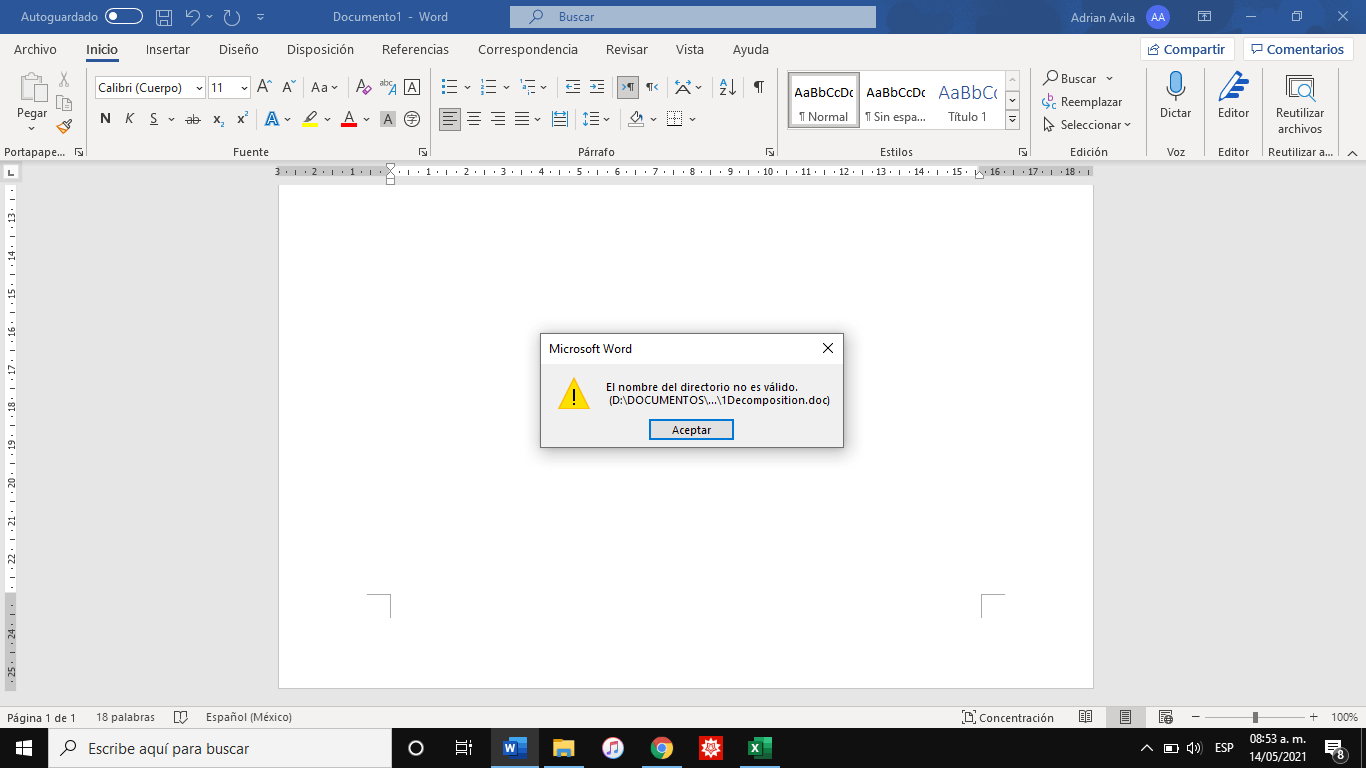Viewport: 1366px width, 768px height.
Task: Apply the red font color swatch
Action: tap(349, 120)
